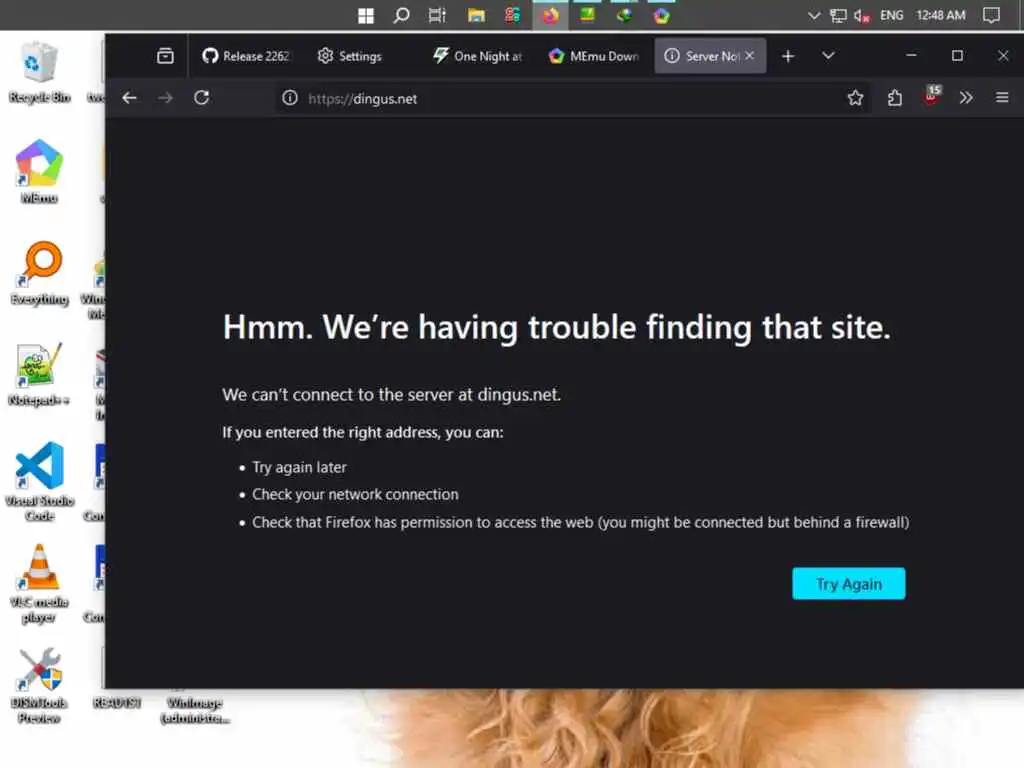Select the Visual Studio Code desktop shortcut
The image size is (1024, 768).
(x=39, y=482)
